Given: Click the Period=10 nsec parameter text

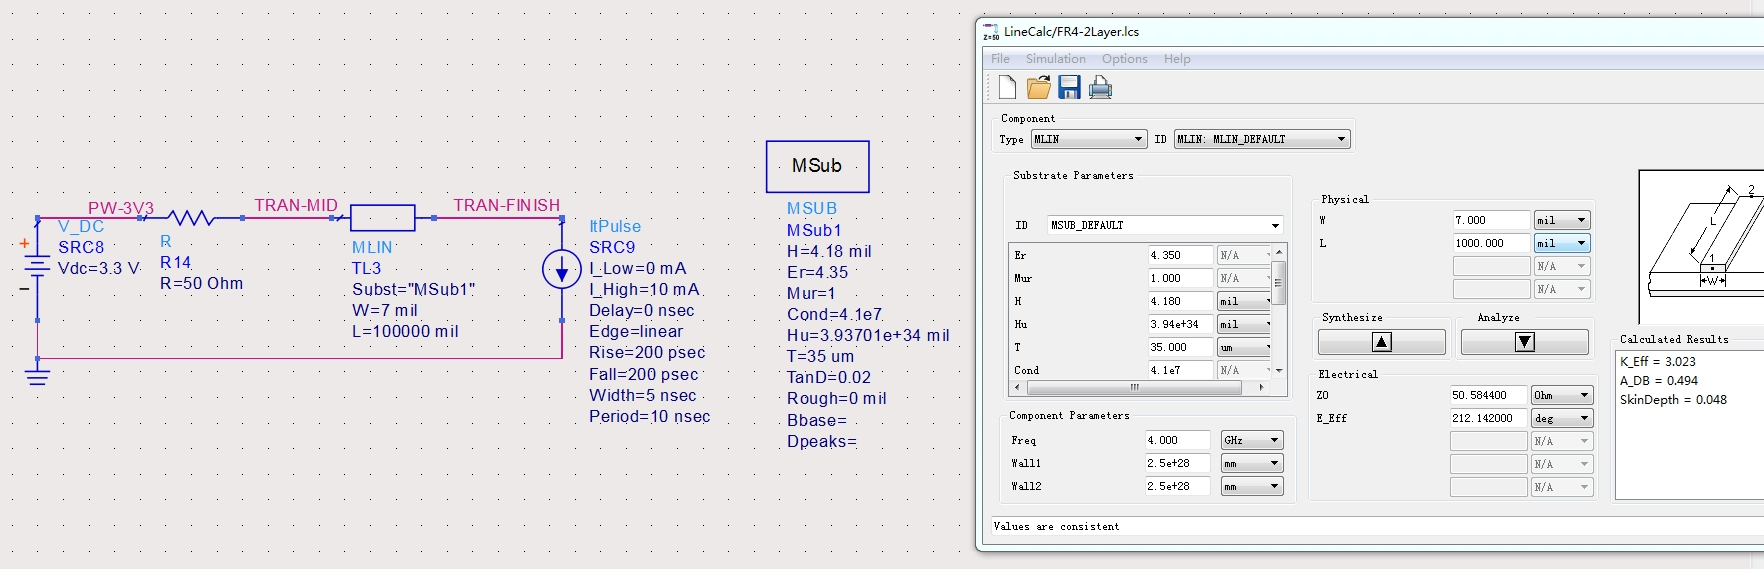Looking at the screenshot, I should tap(650, 417).
